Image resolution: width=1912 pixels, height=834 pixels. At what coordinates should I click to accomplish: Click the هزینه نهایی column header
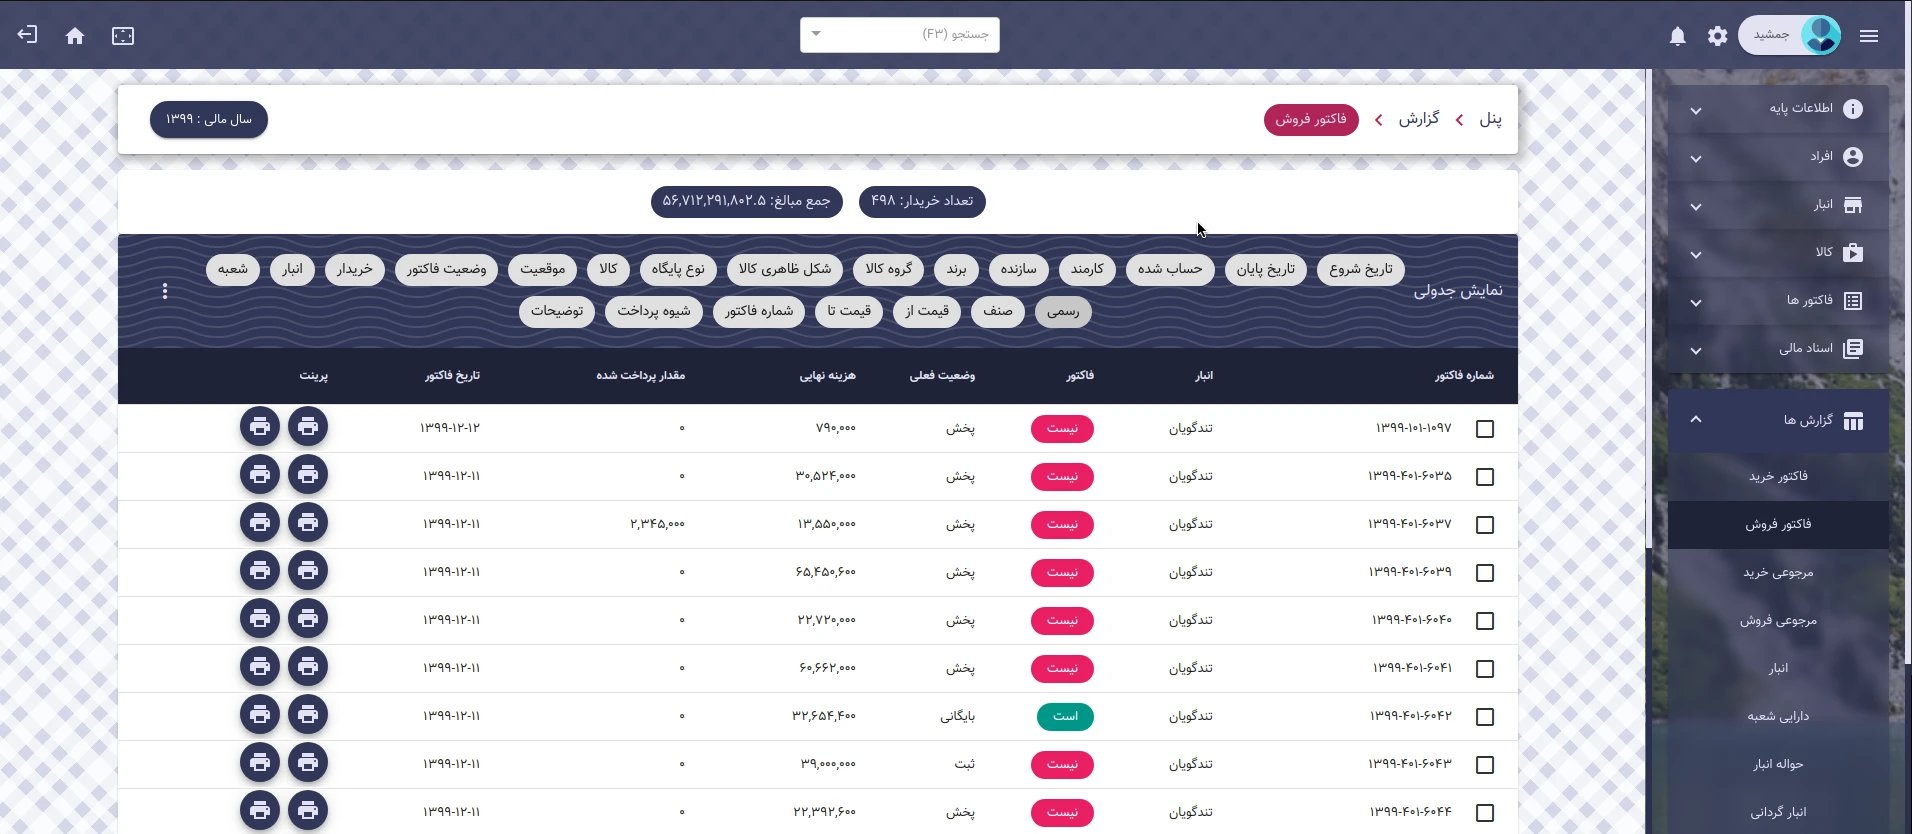pos(827,376)
